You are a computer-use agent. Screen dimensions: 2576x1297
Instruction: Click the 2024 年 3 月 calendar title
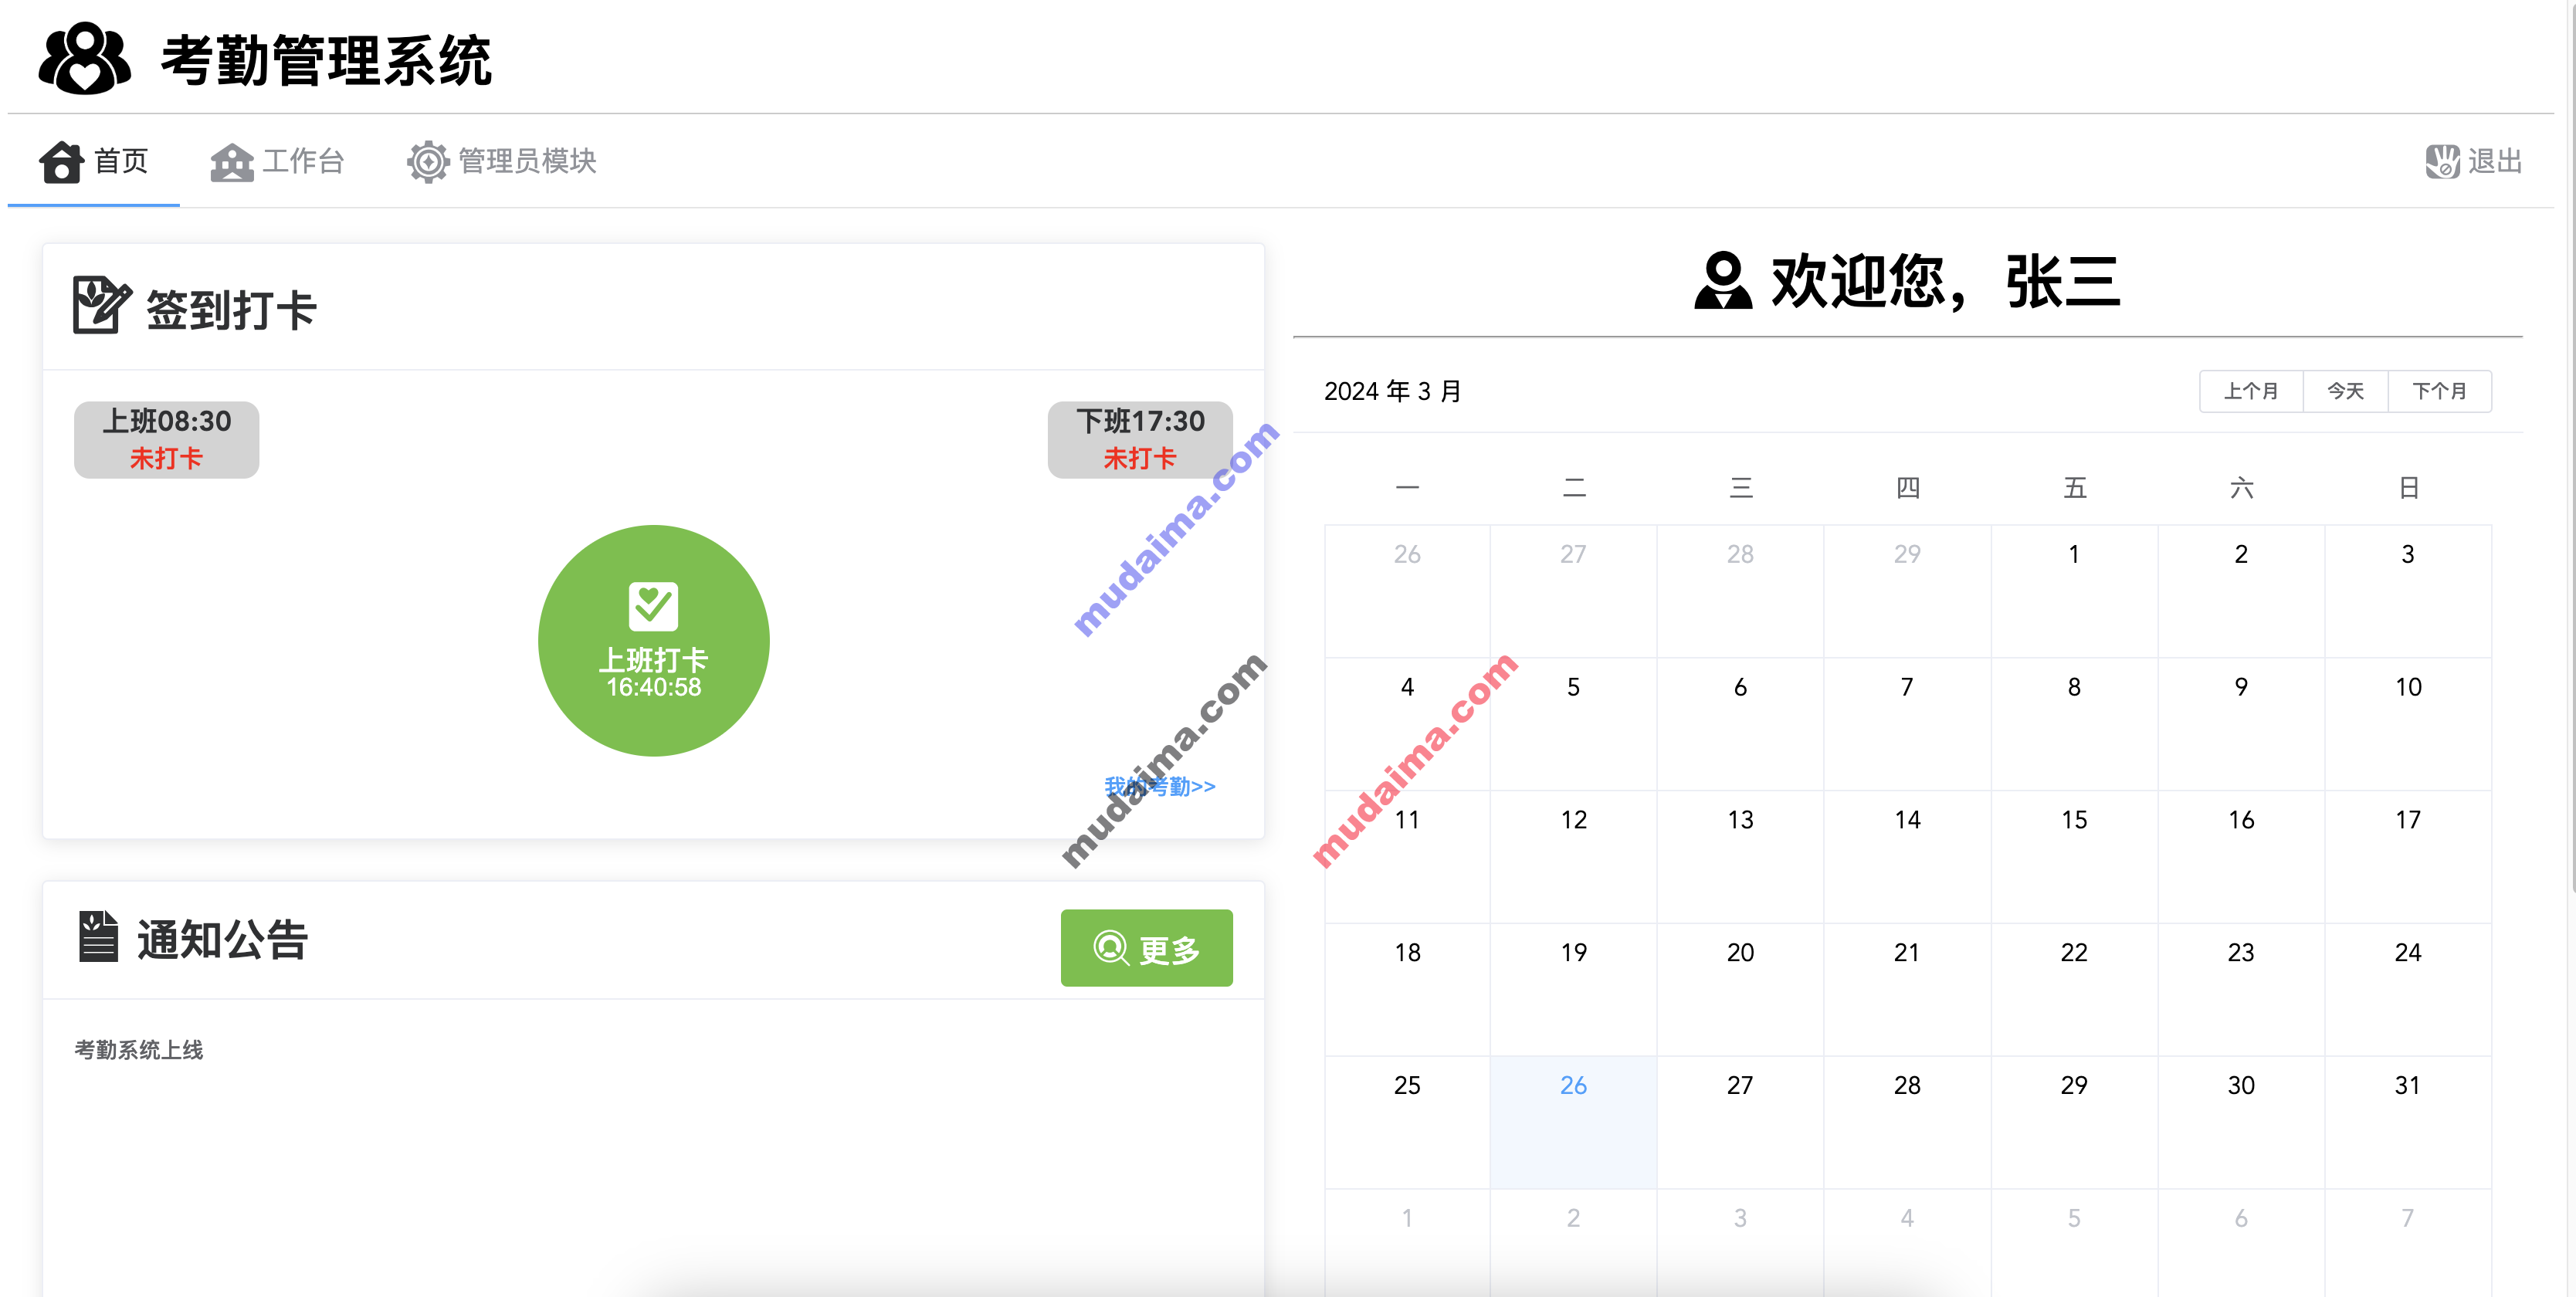click(1393, 391)
